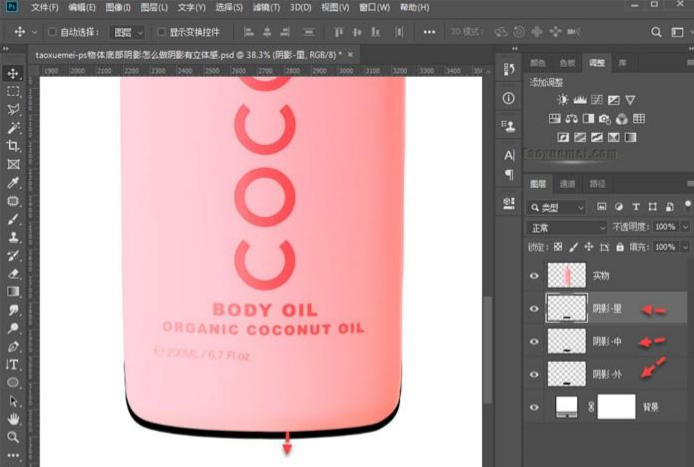694x467 pixels.
Task: Open the three-dot more options button
Action: [429, 32]
